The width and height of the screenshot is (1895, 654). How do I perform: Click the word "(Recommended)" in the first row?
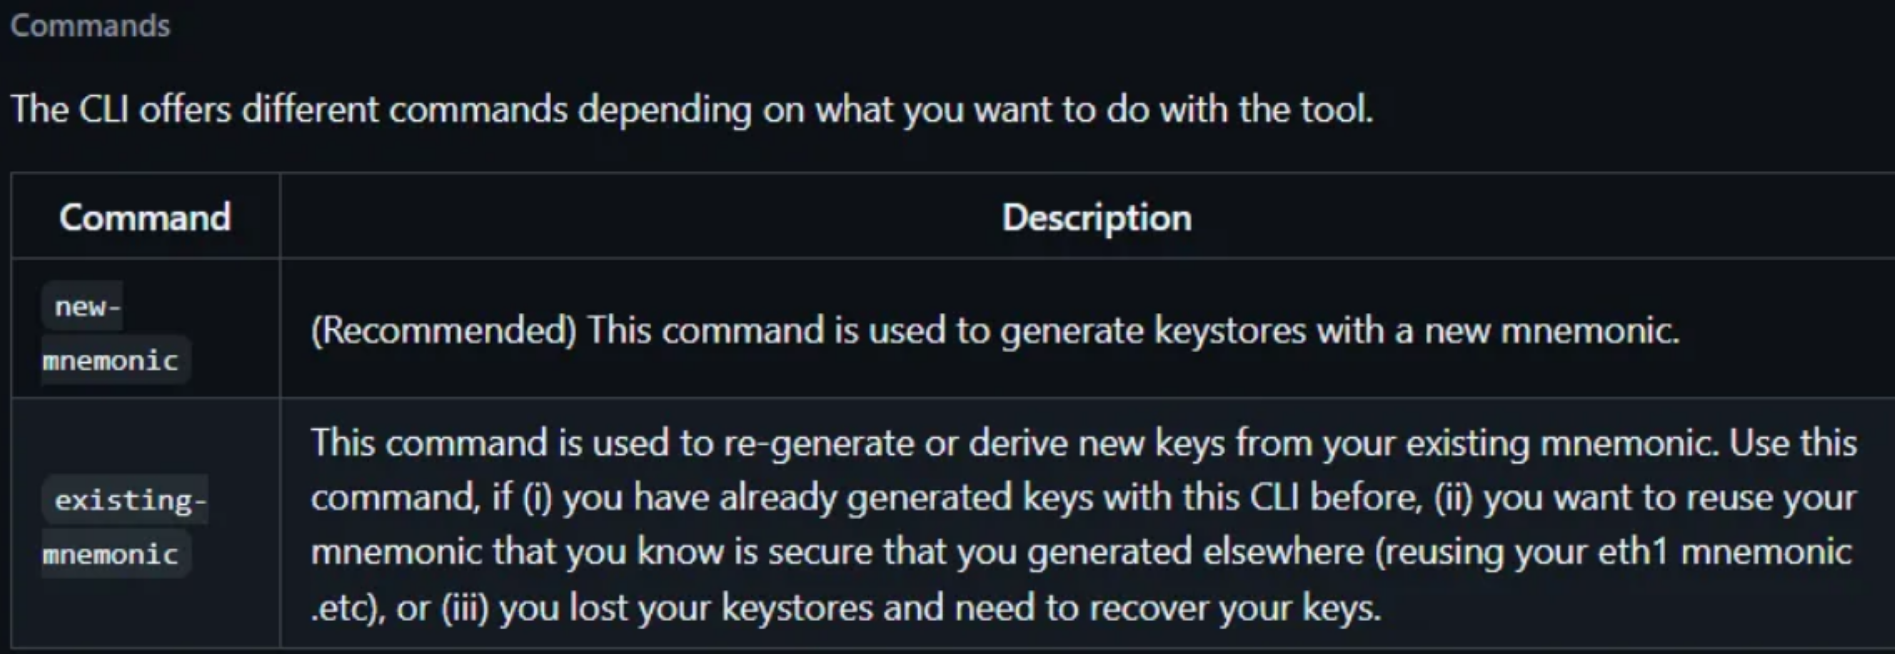click(x=443, y=330)
